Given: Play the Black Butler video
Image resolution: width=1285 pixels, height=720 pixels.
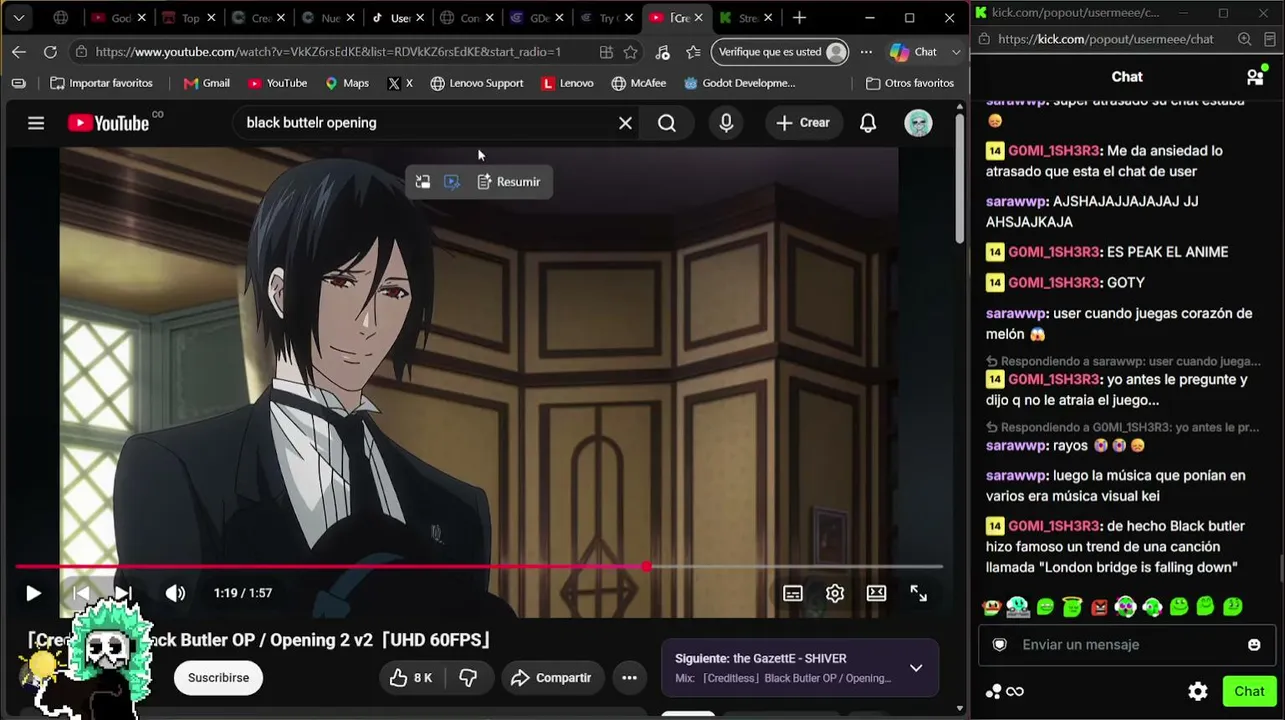Looking at the screenshot, I should [33, 593].
